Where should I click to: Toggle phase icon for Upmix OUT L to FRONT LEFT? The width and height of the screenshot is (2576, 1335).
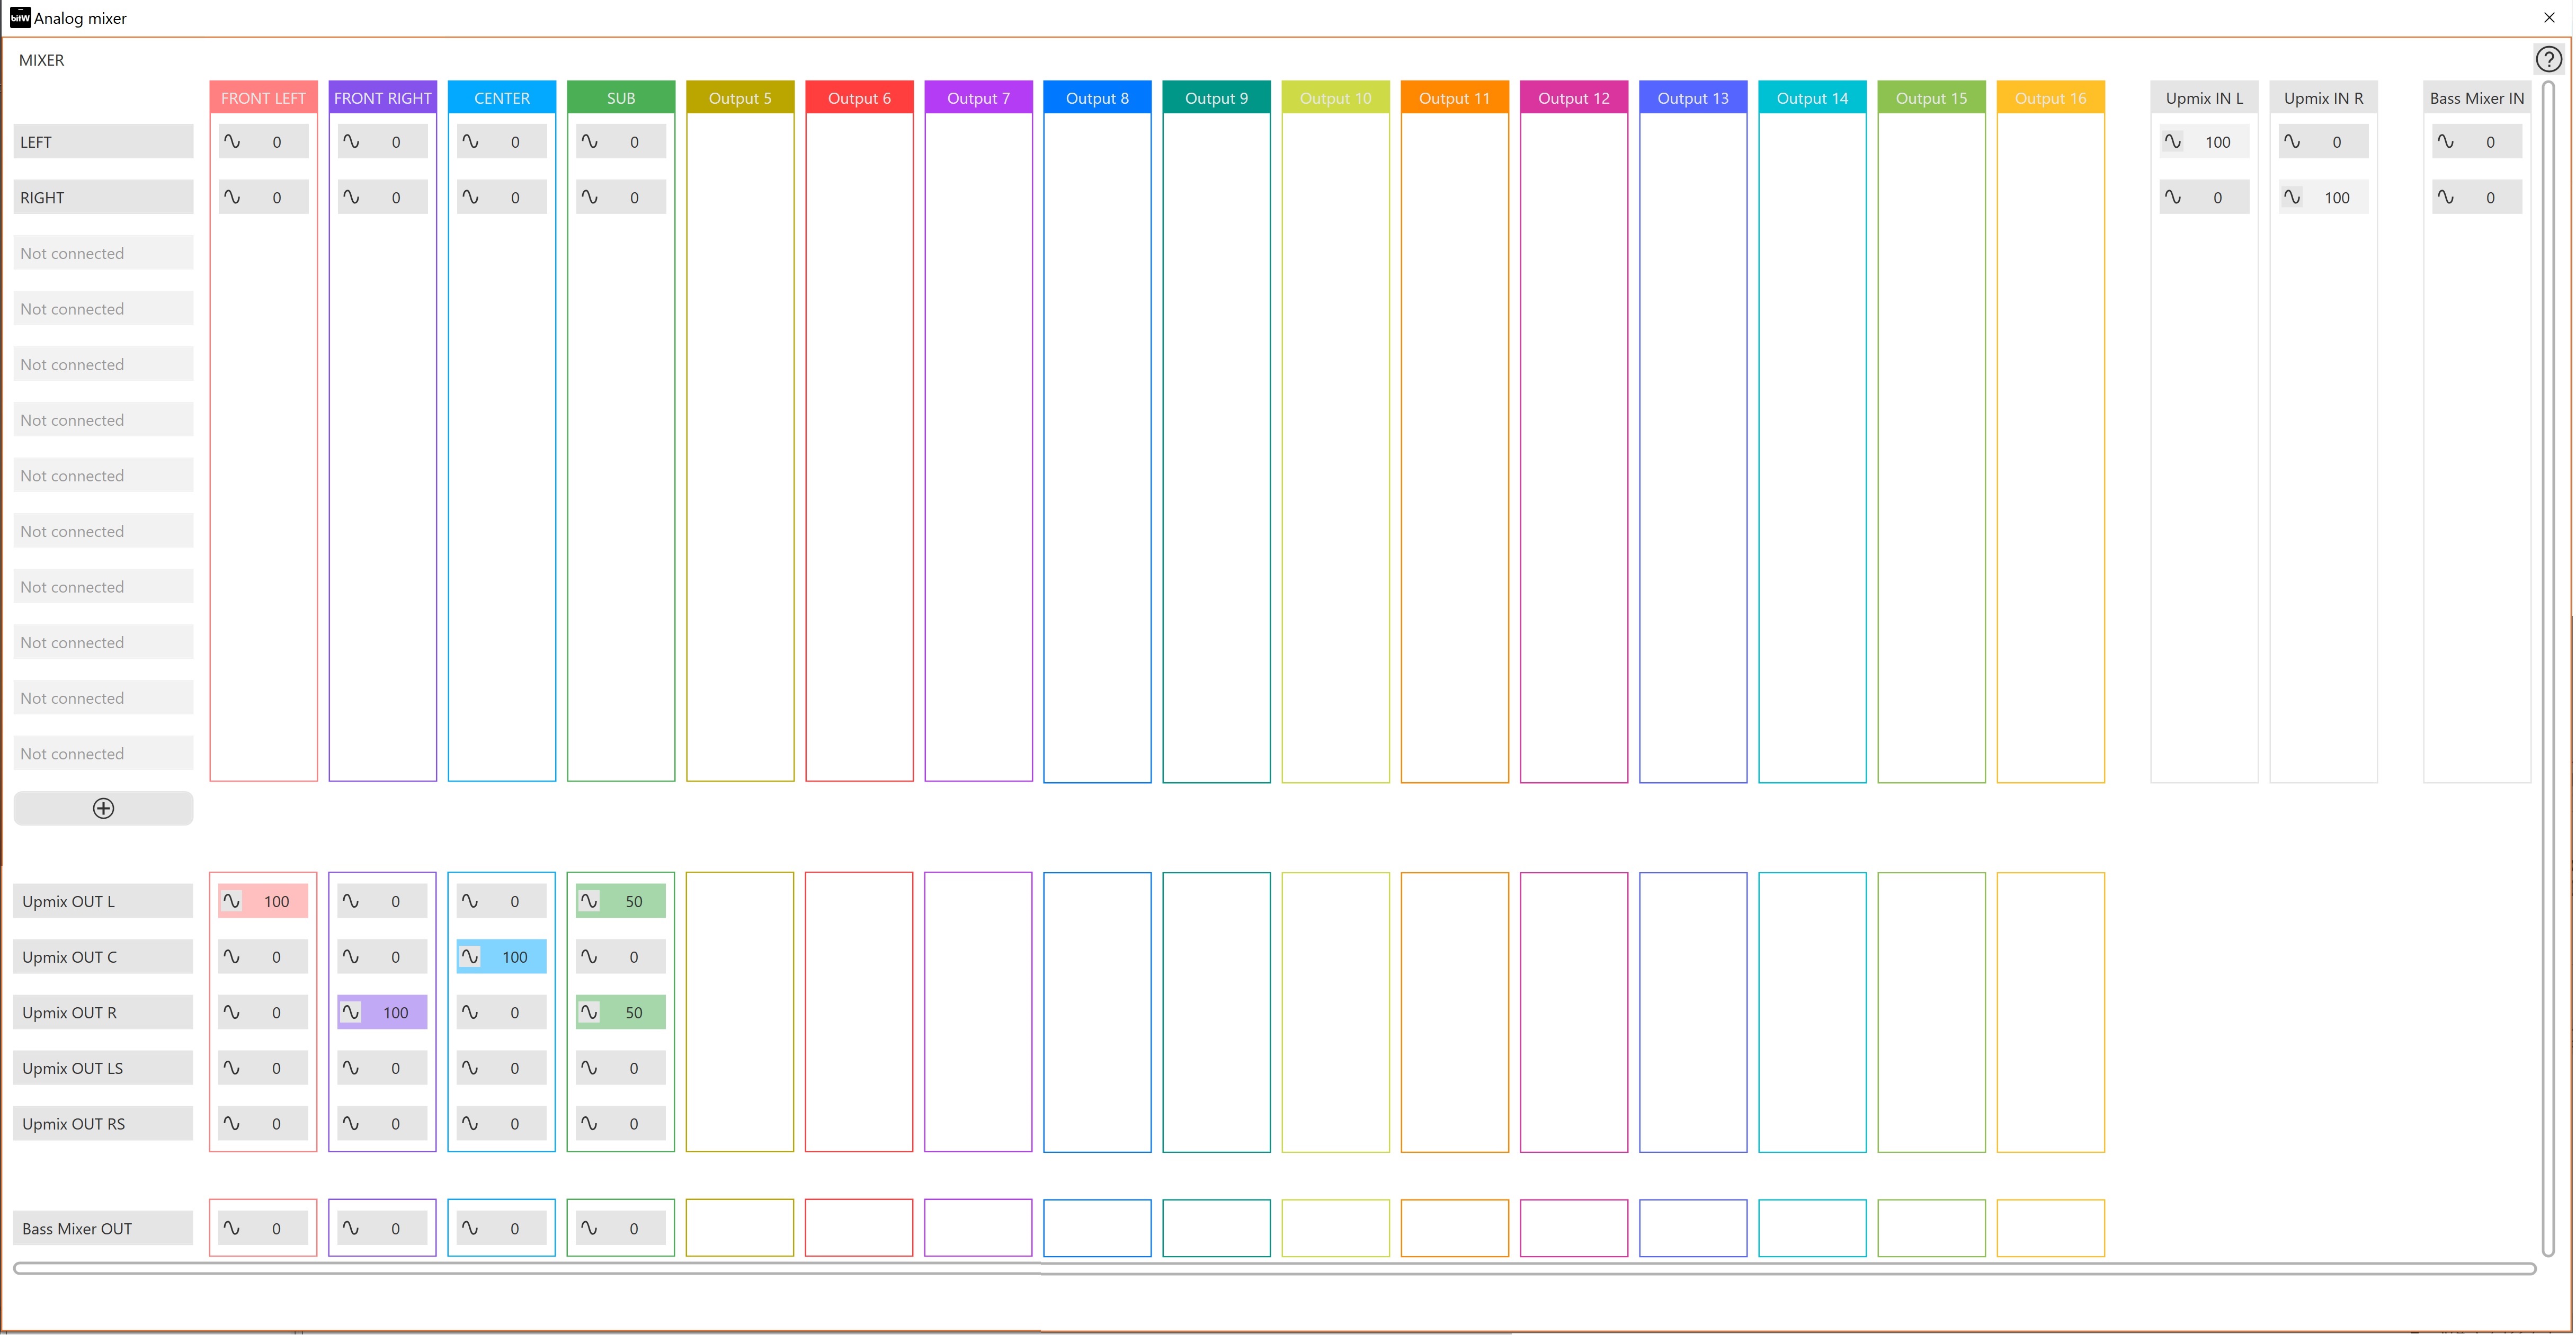(232, 901)
